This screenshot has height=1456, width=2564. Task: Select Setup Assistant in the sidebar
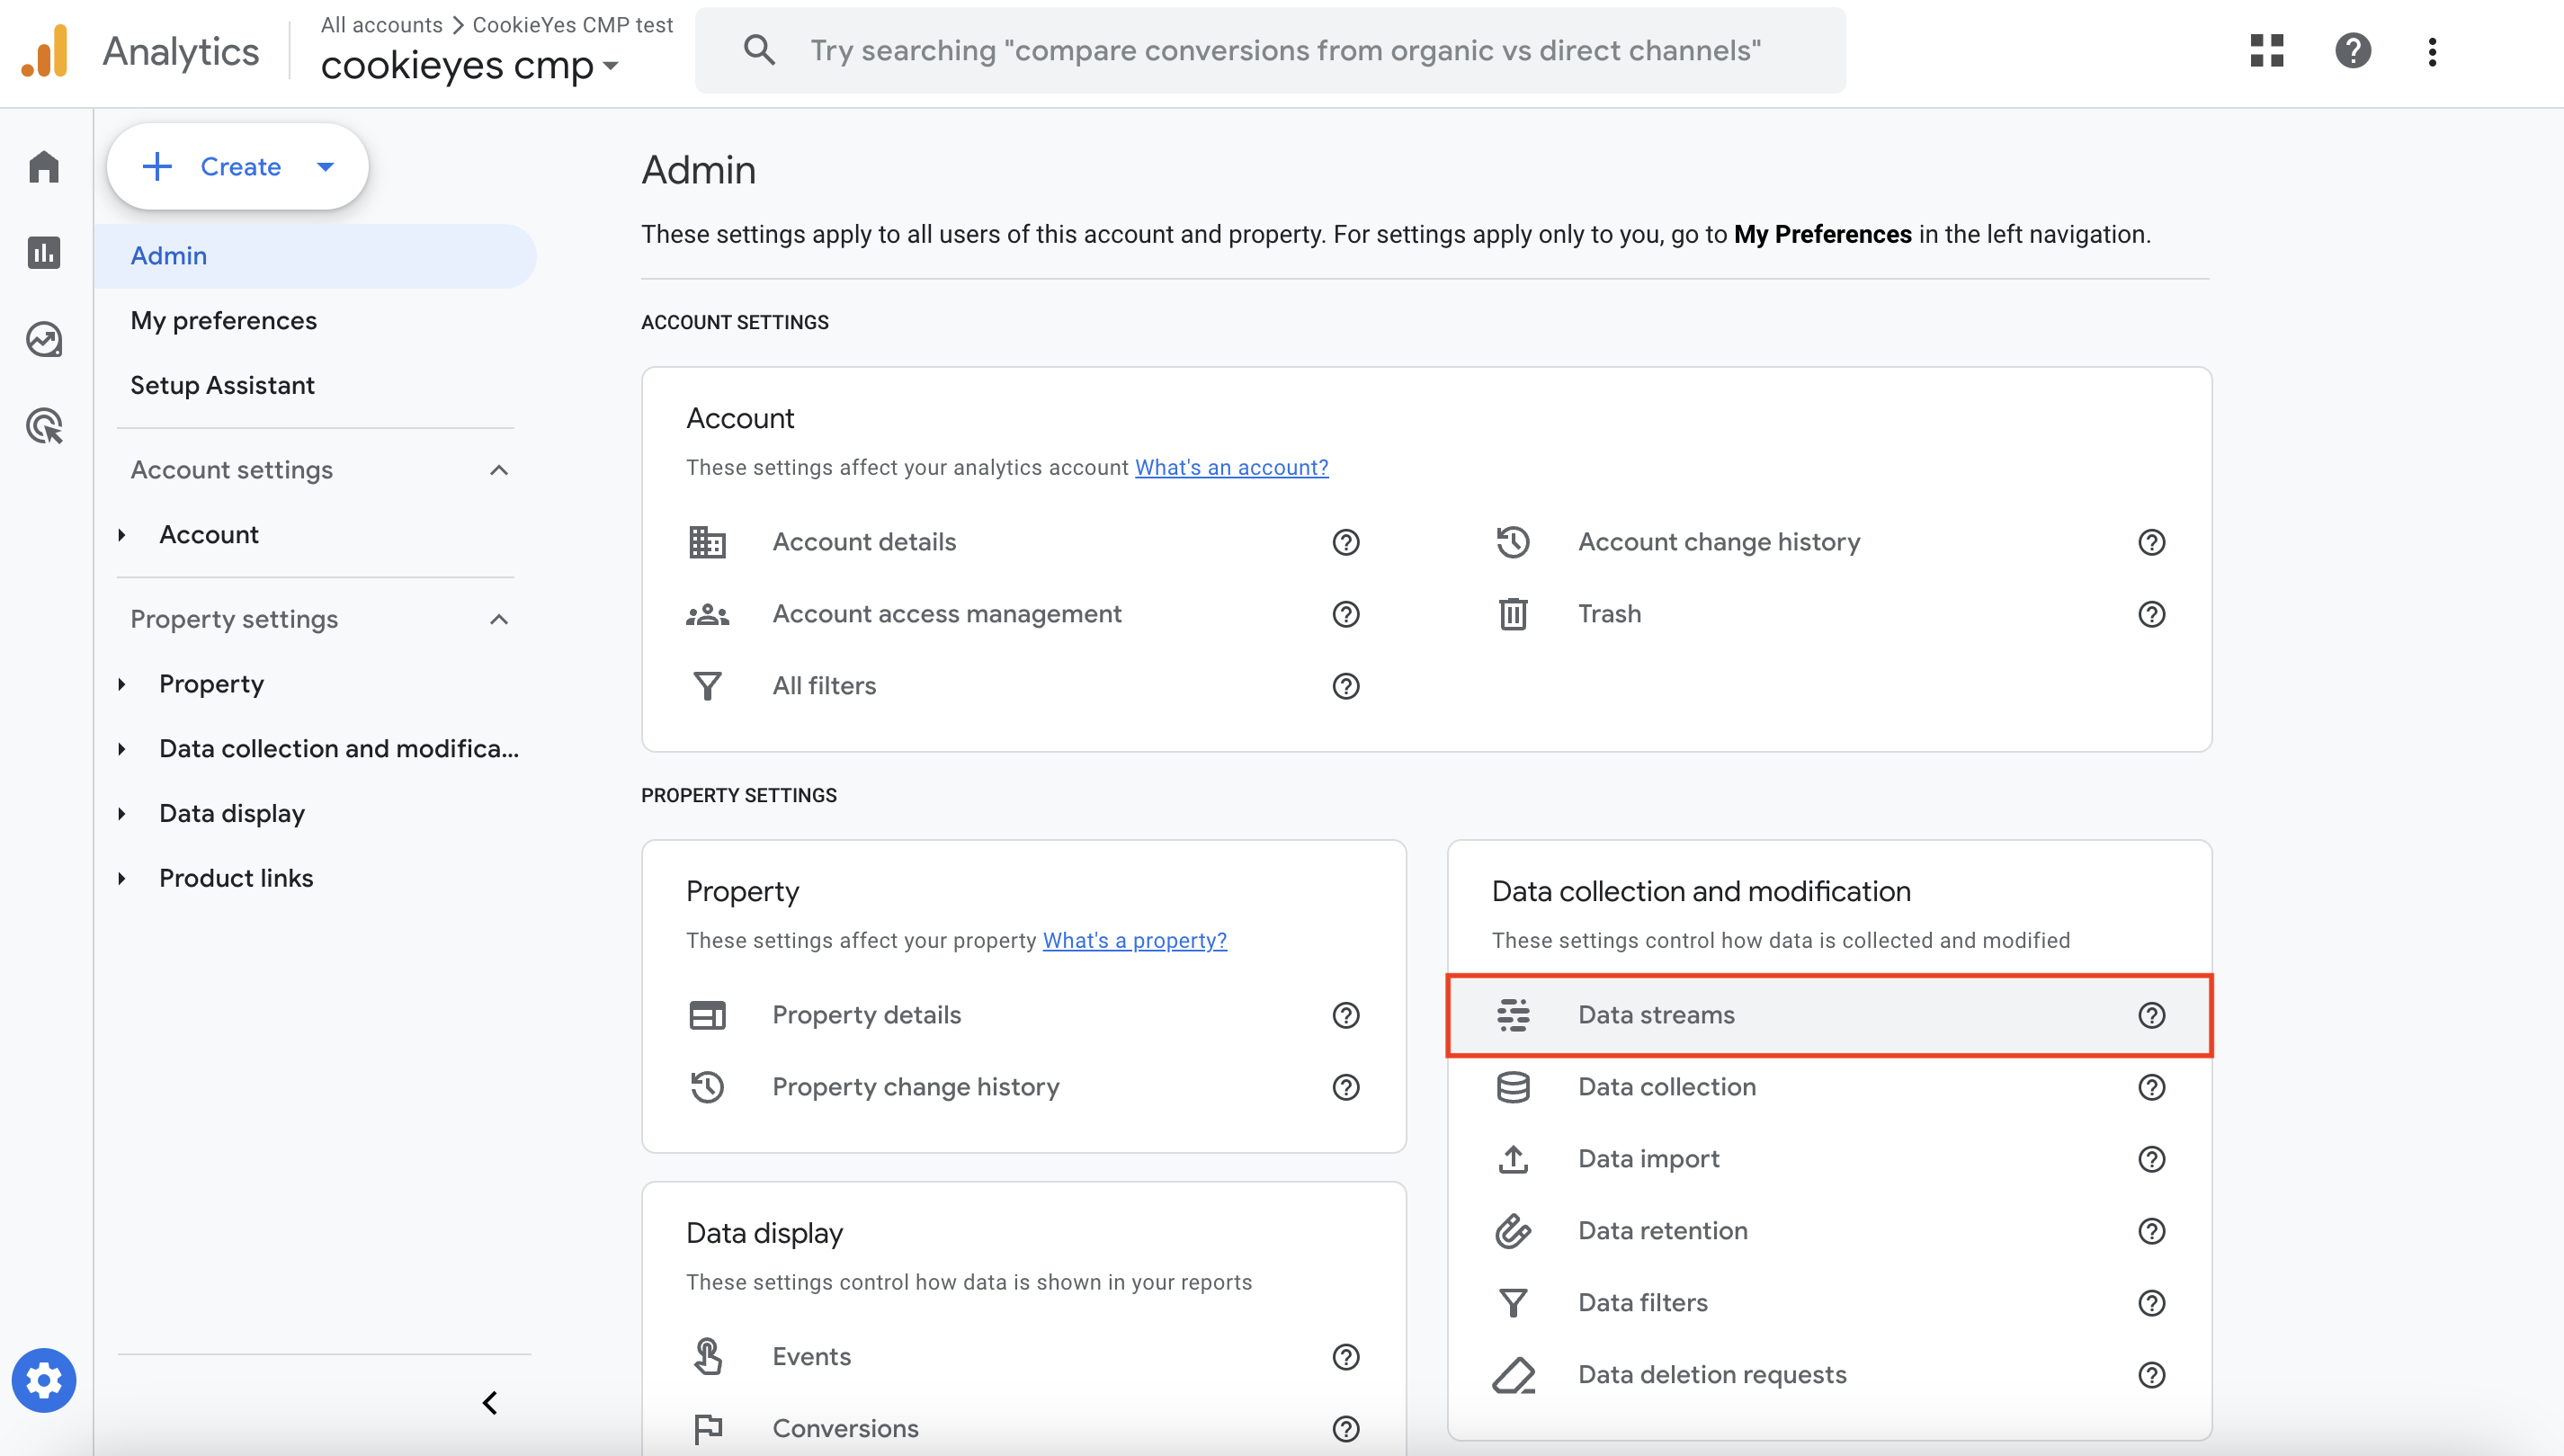(x=222, y=385)
